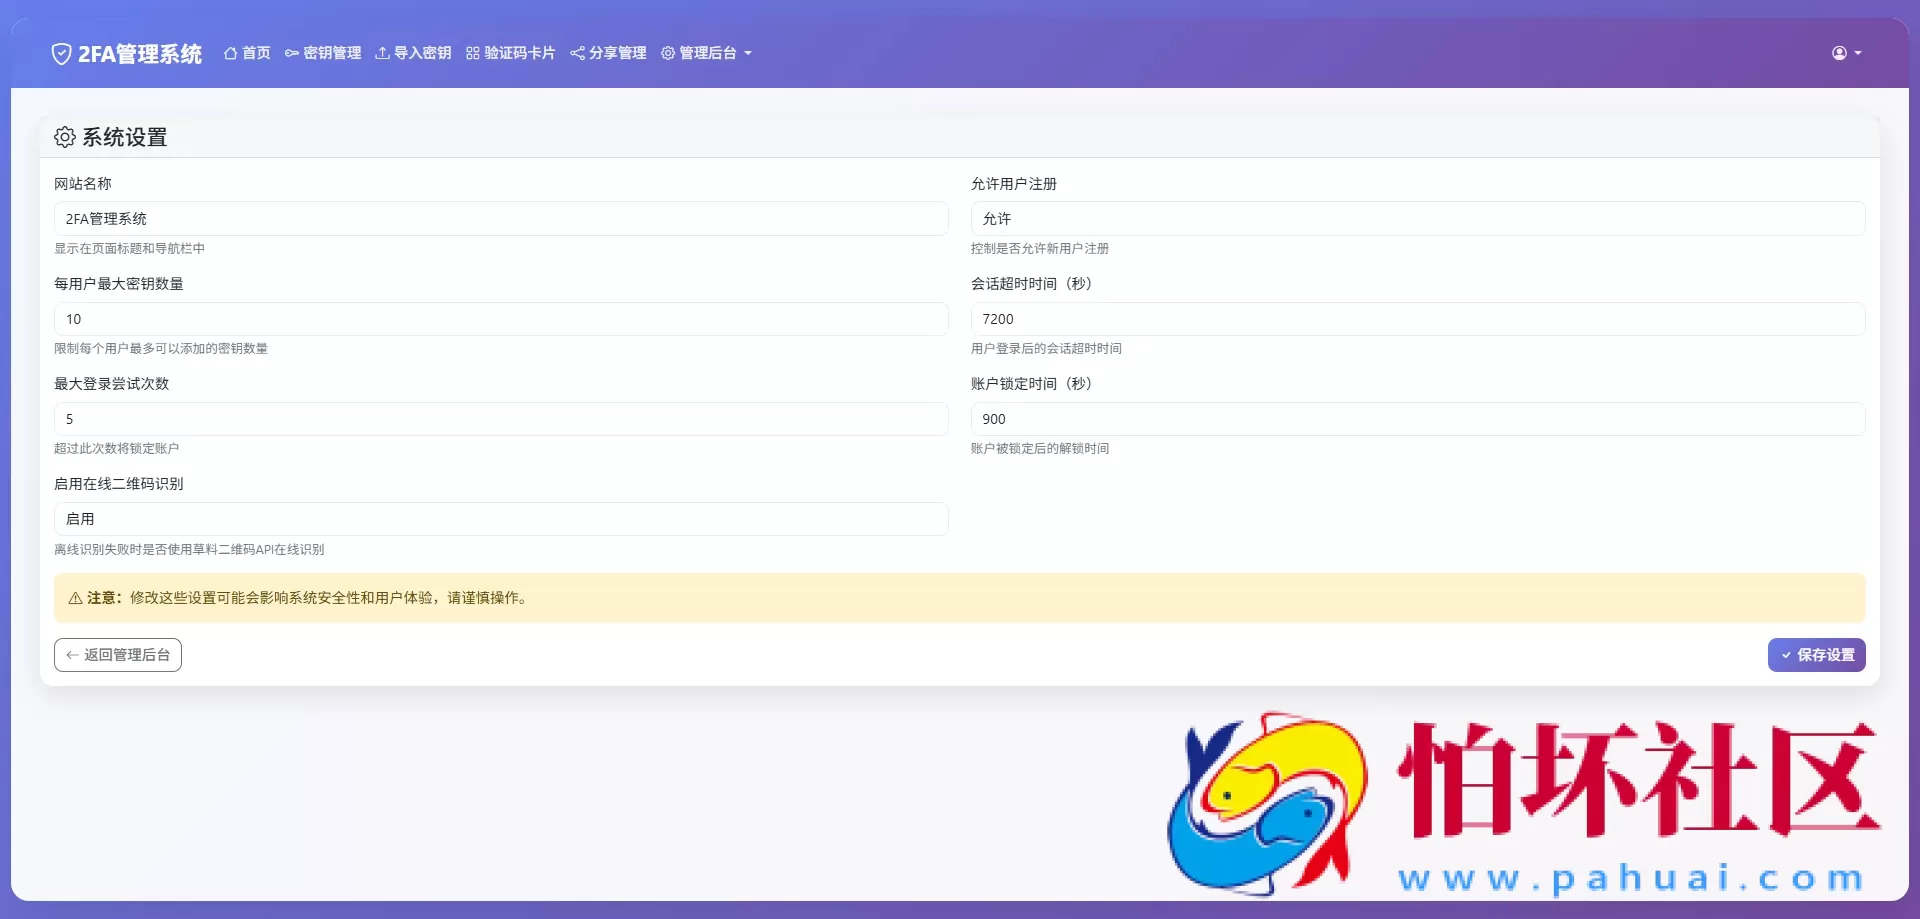Select the home icon beside 首页
The width and height of the screenshot is (1920, 919).
click(229, 53)
